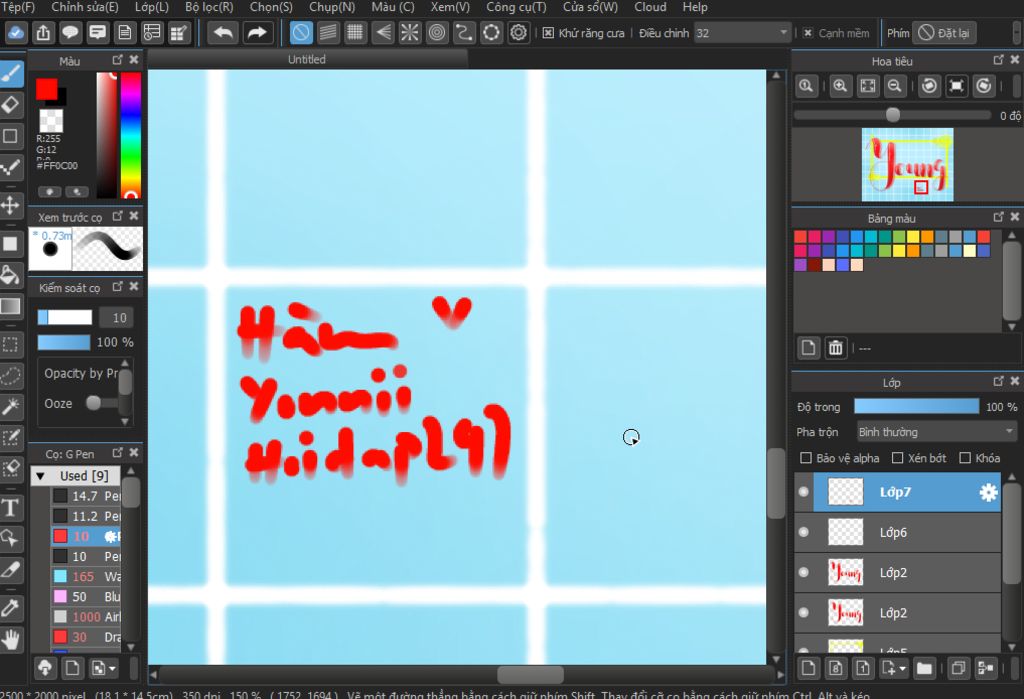1024x699 pixels.
Task: Open the Công cụ(T) menu
Action: [x=516, y=7]
